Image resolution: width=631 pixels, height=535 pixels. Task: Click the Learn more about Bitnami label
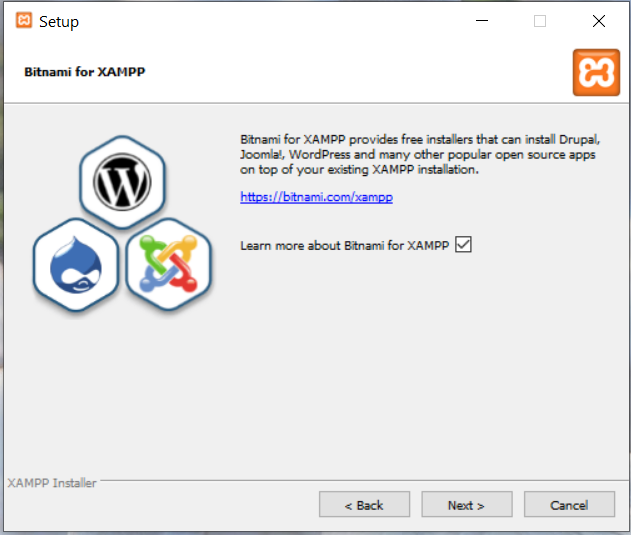click(x=344, y=245)
